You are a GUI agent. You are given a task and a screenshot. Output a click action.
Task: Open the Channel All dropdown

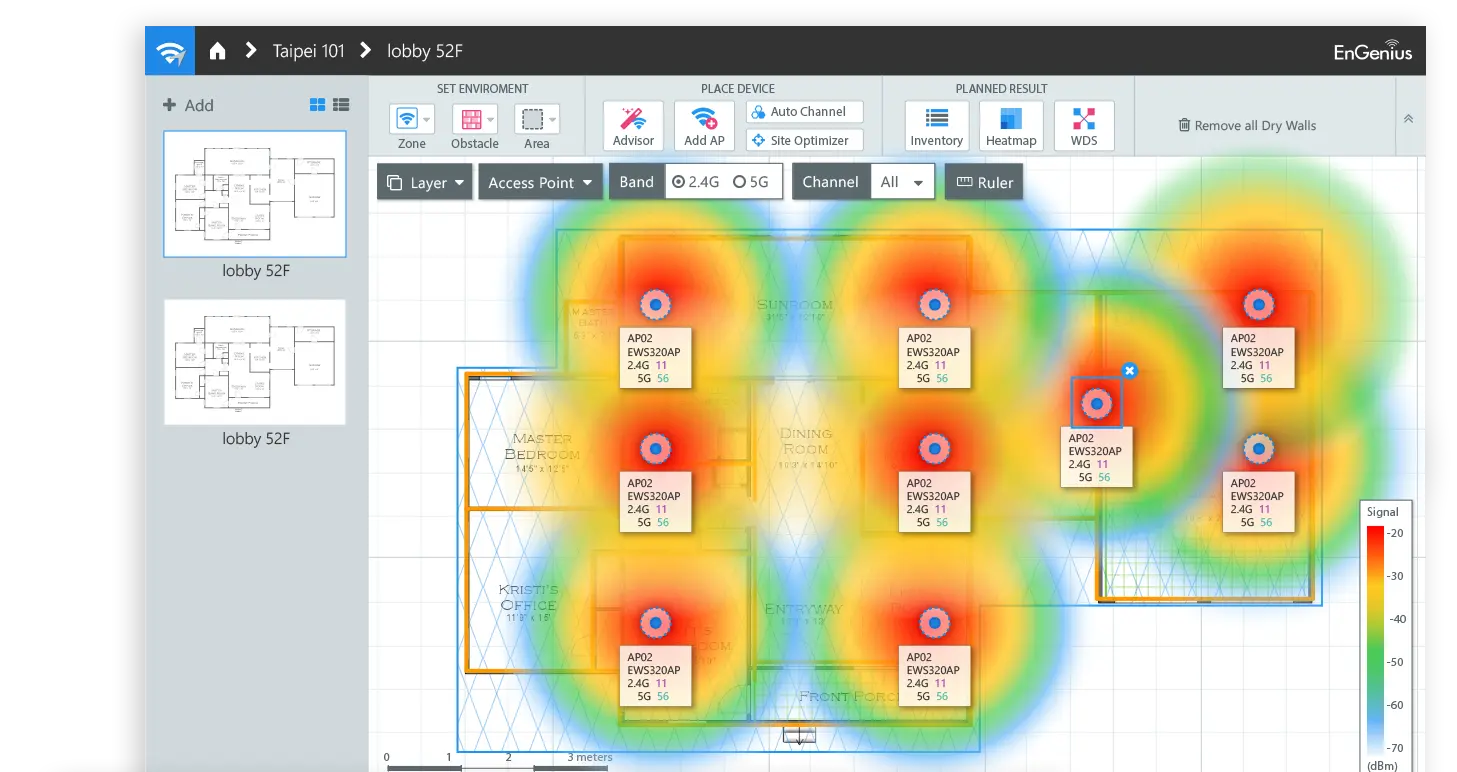[x=902, y=182]
